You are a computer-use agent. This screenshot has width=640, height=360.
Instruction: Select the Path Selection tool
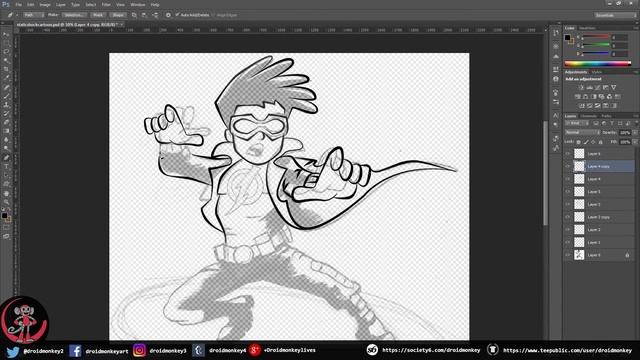(6, 176)
